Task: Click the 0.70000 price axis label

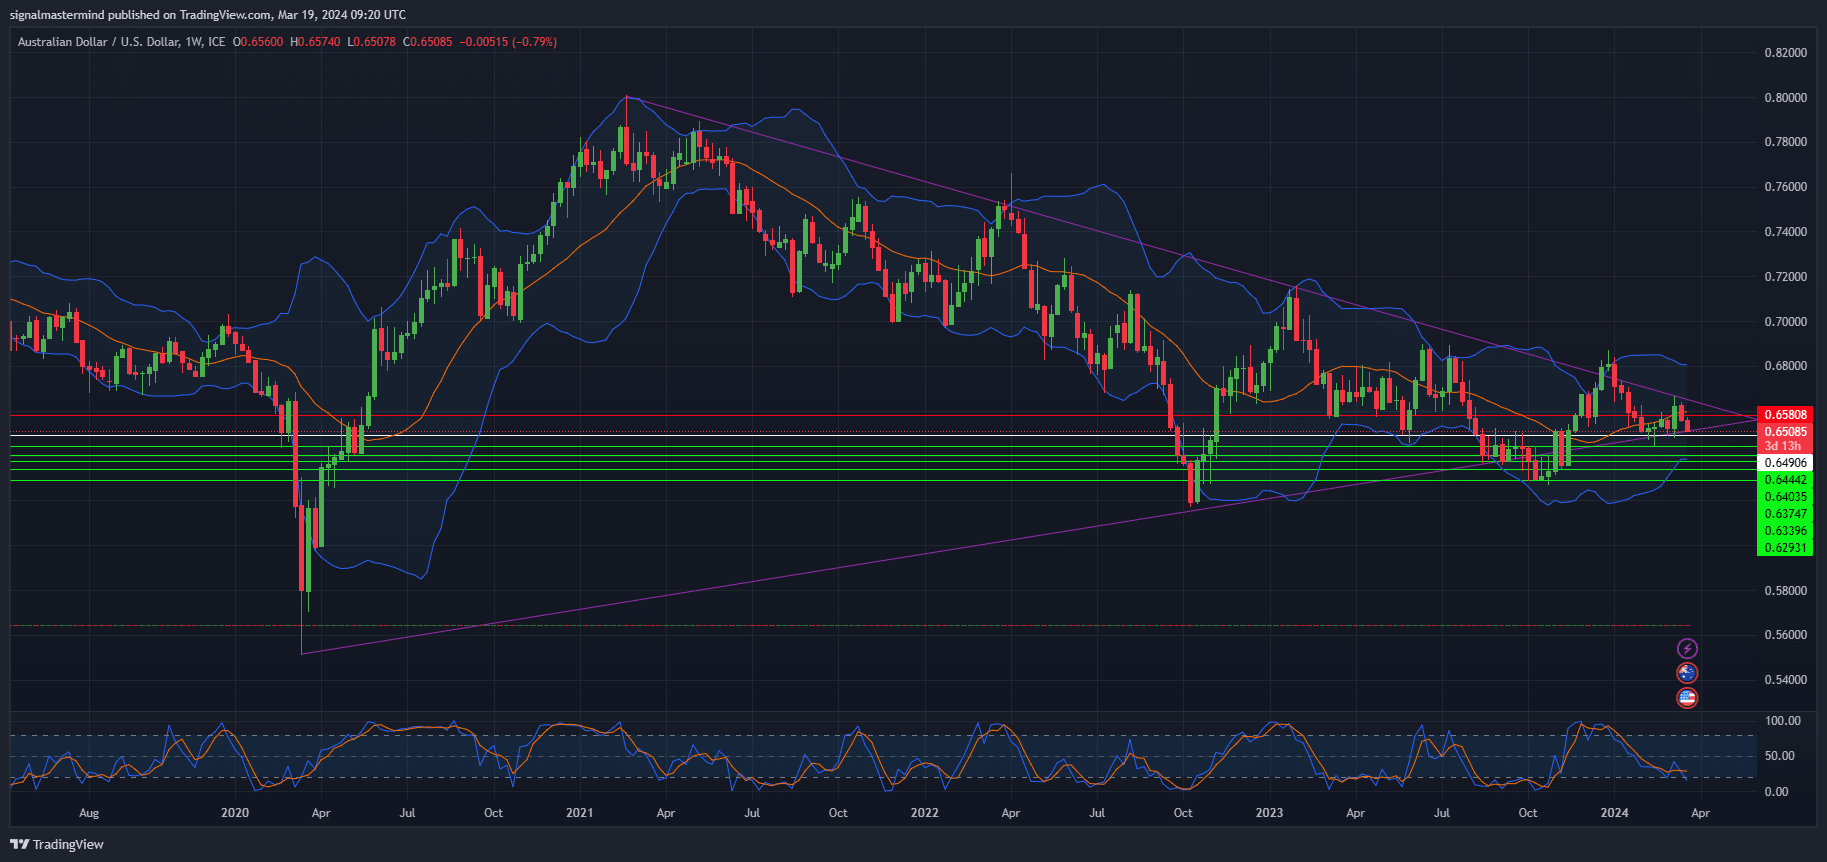Action: coord(1785,322)
